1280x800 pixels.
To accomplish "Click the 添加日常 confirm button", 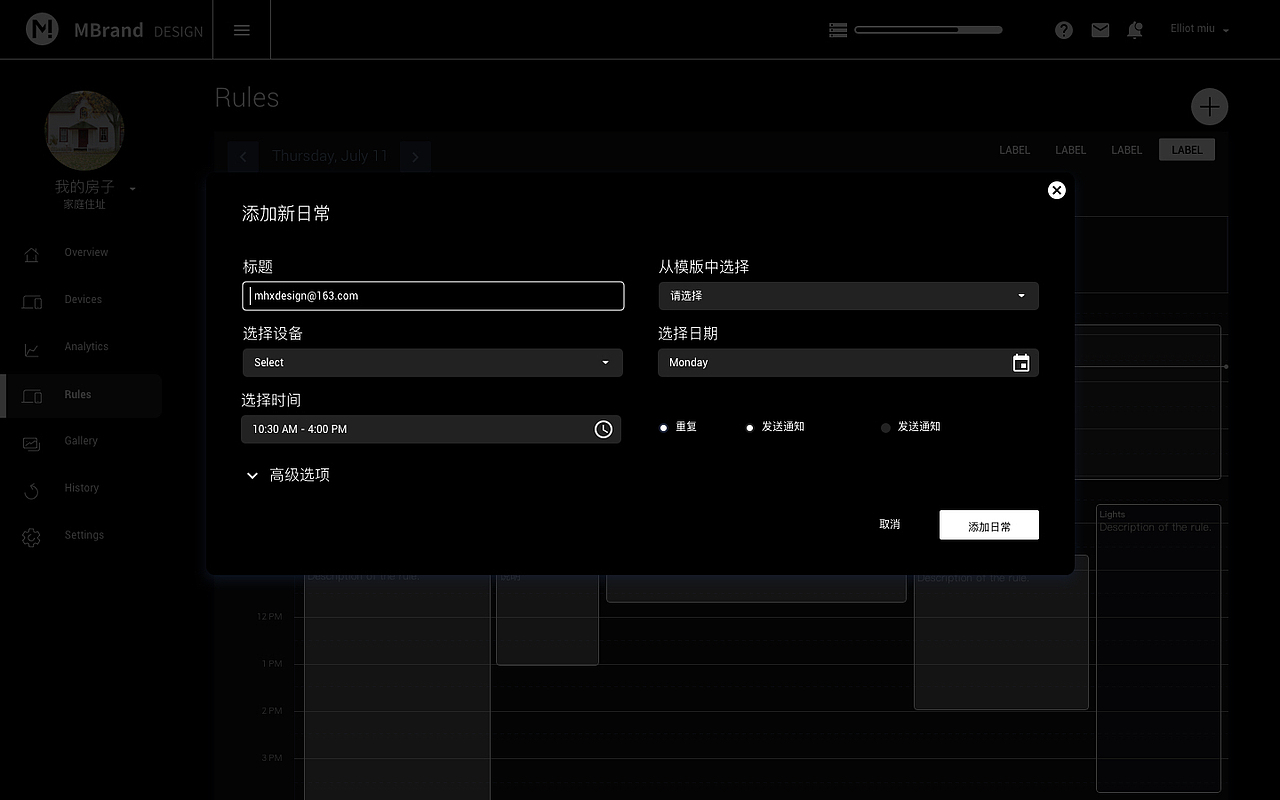I will pos(989,524).
